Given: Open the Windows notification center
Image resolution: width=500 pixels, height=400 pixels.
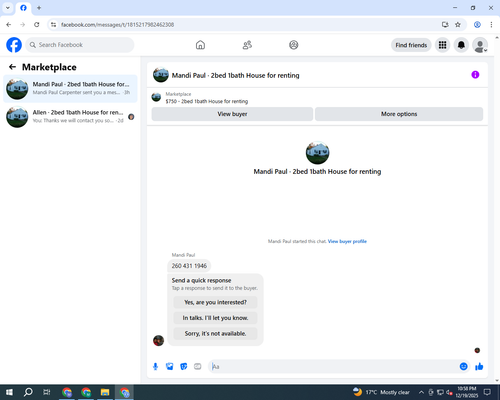Looking at the screenshot, I should pyautogui.click(x=488, y=392).
